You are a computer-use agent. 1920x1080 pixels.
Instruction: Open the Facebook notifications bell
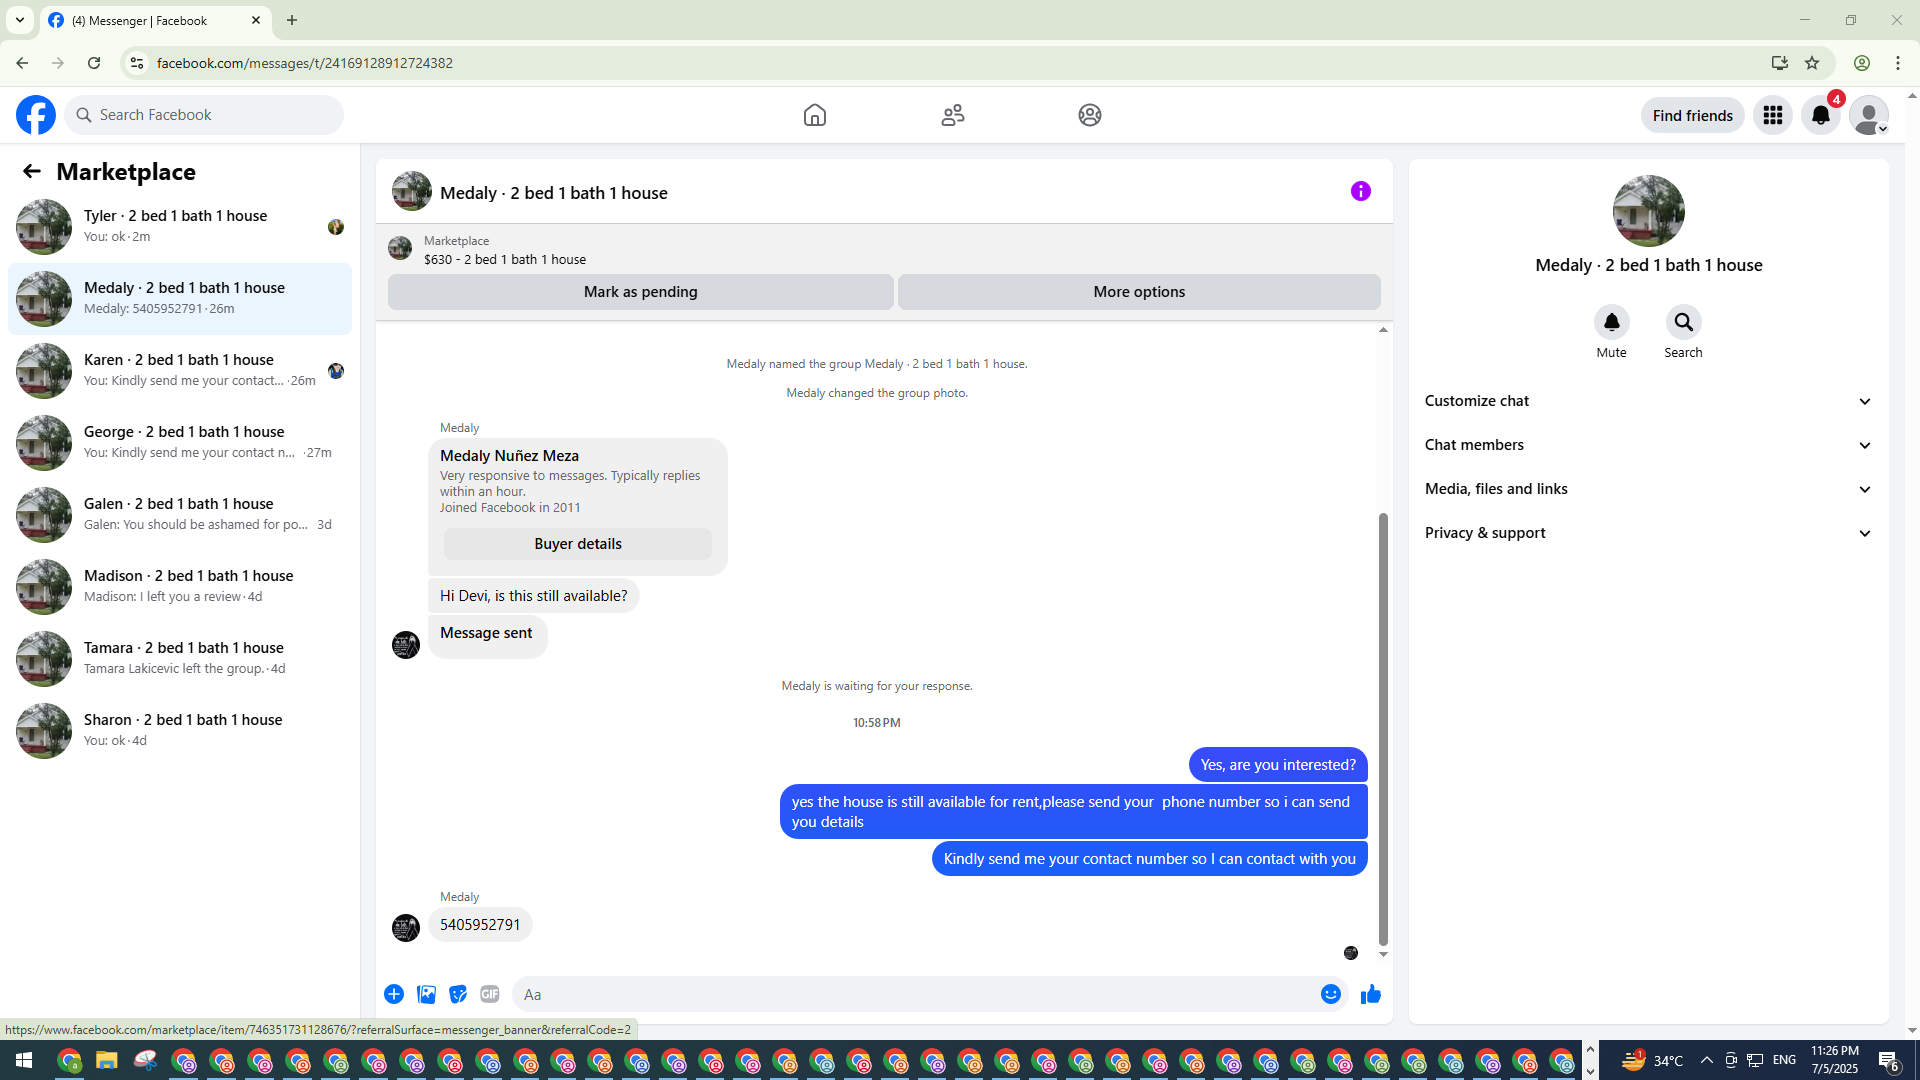pos(1820,115)
